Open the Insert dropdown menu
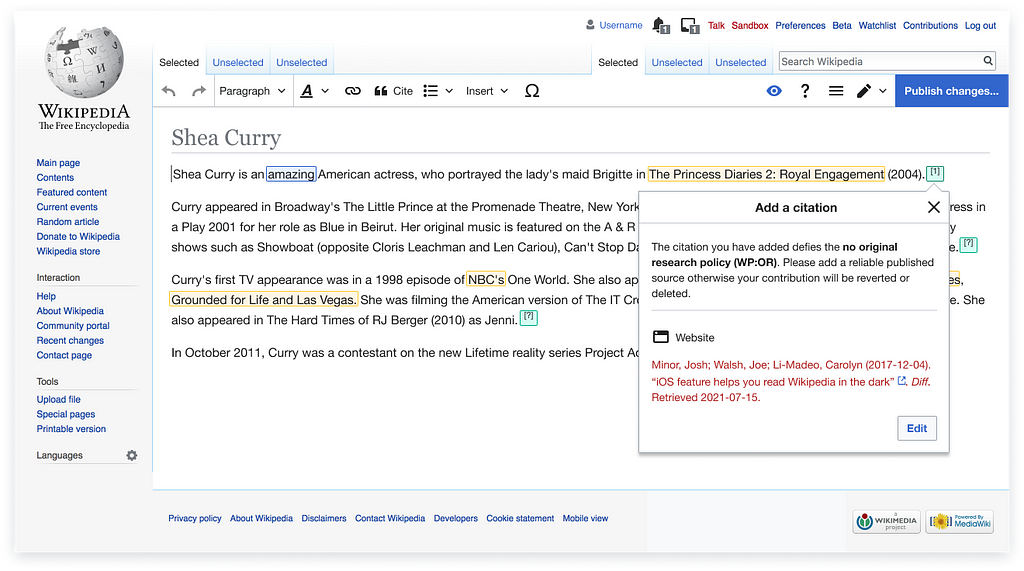Viewport: 1024px width, 571px height. coord(487,91)
